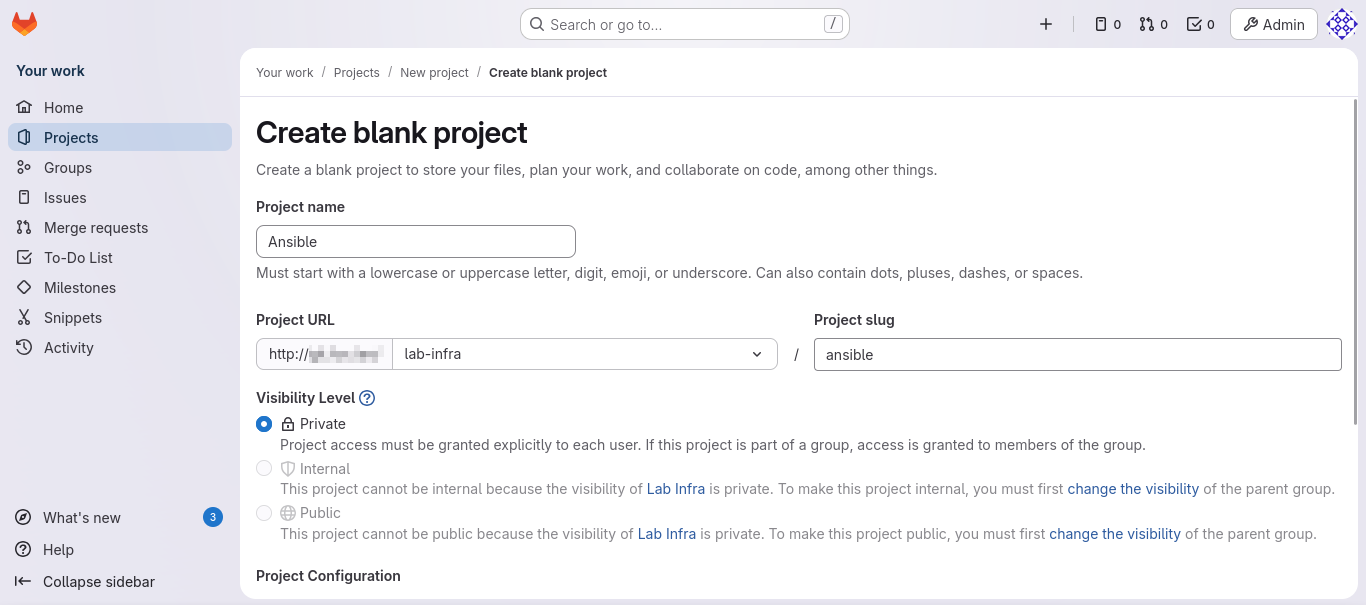View Activity in the sidebar
This screenshot has width=1366, height=605.
coord(68,347)
